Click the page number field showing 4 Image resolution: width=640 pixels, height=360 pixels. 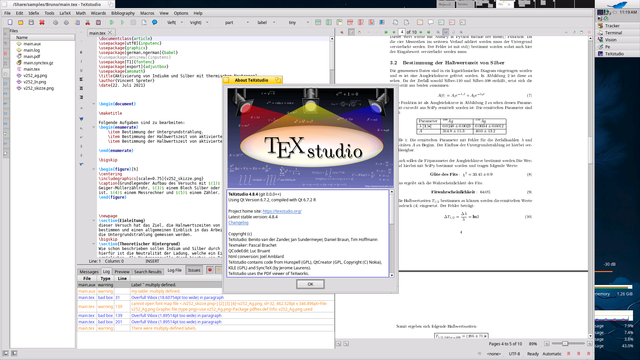click(x=402, y=32)
